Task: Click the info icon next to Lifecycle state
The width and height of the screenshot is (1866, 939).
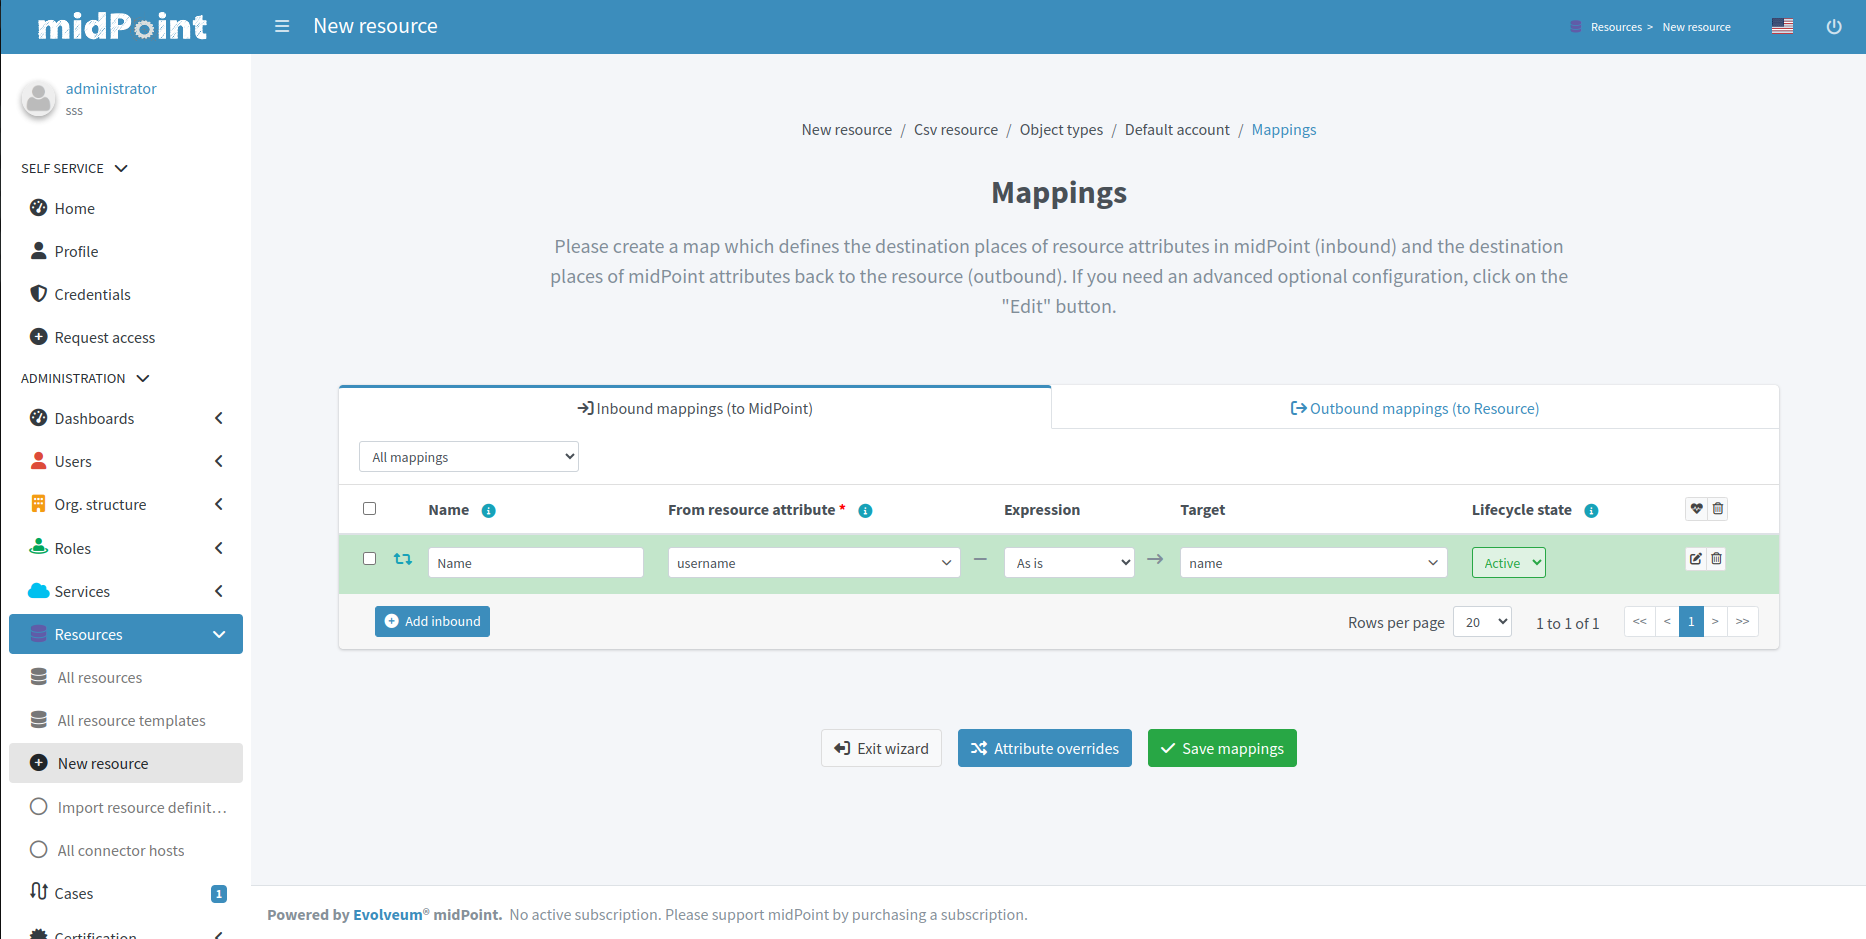Action: tap(1591, 511)
